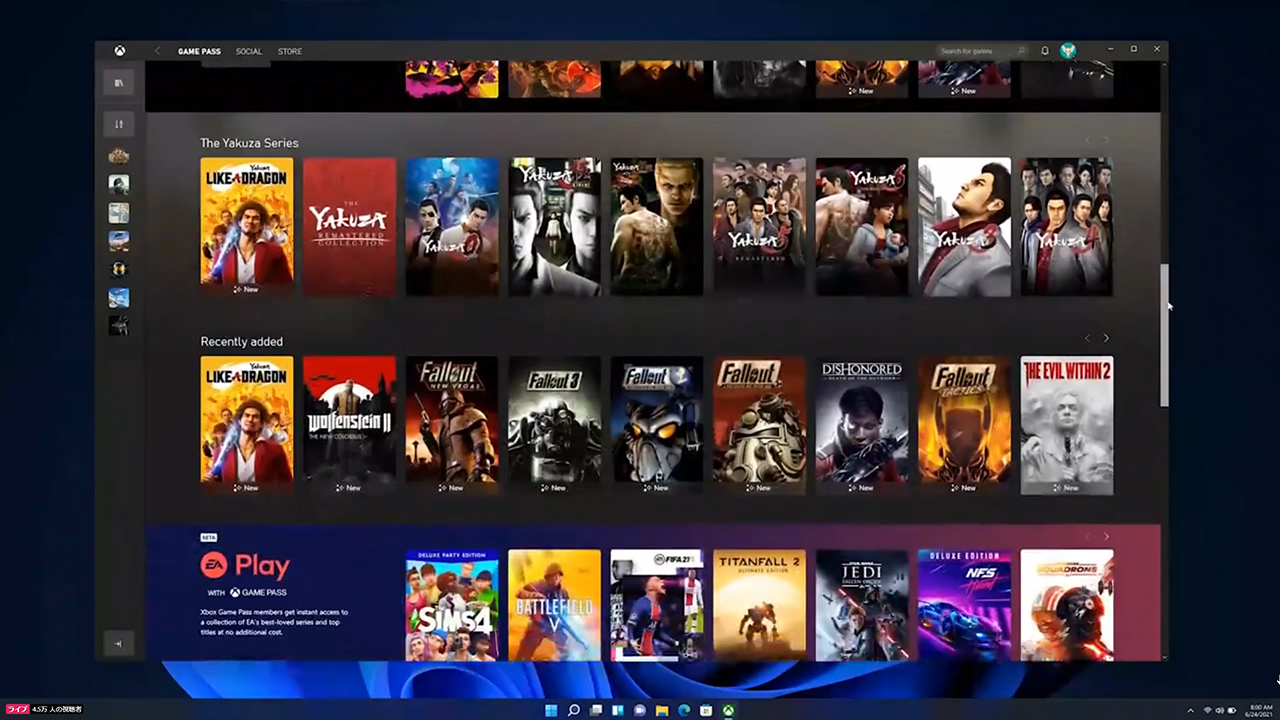Click the Recently added section heading
The height and width of the screenshot is (720, 1280).
(x=241, y=341)
